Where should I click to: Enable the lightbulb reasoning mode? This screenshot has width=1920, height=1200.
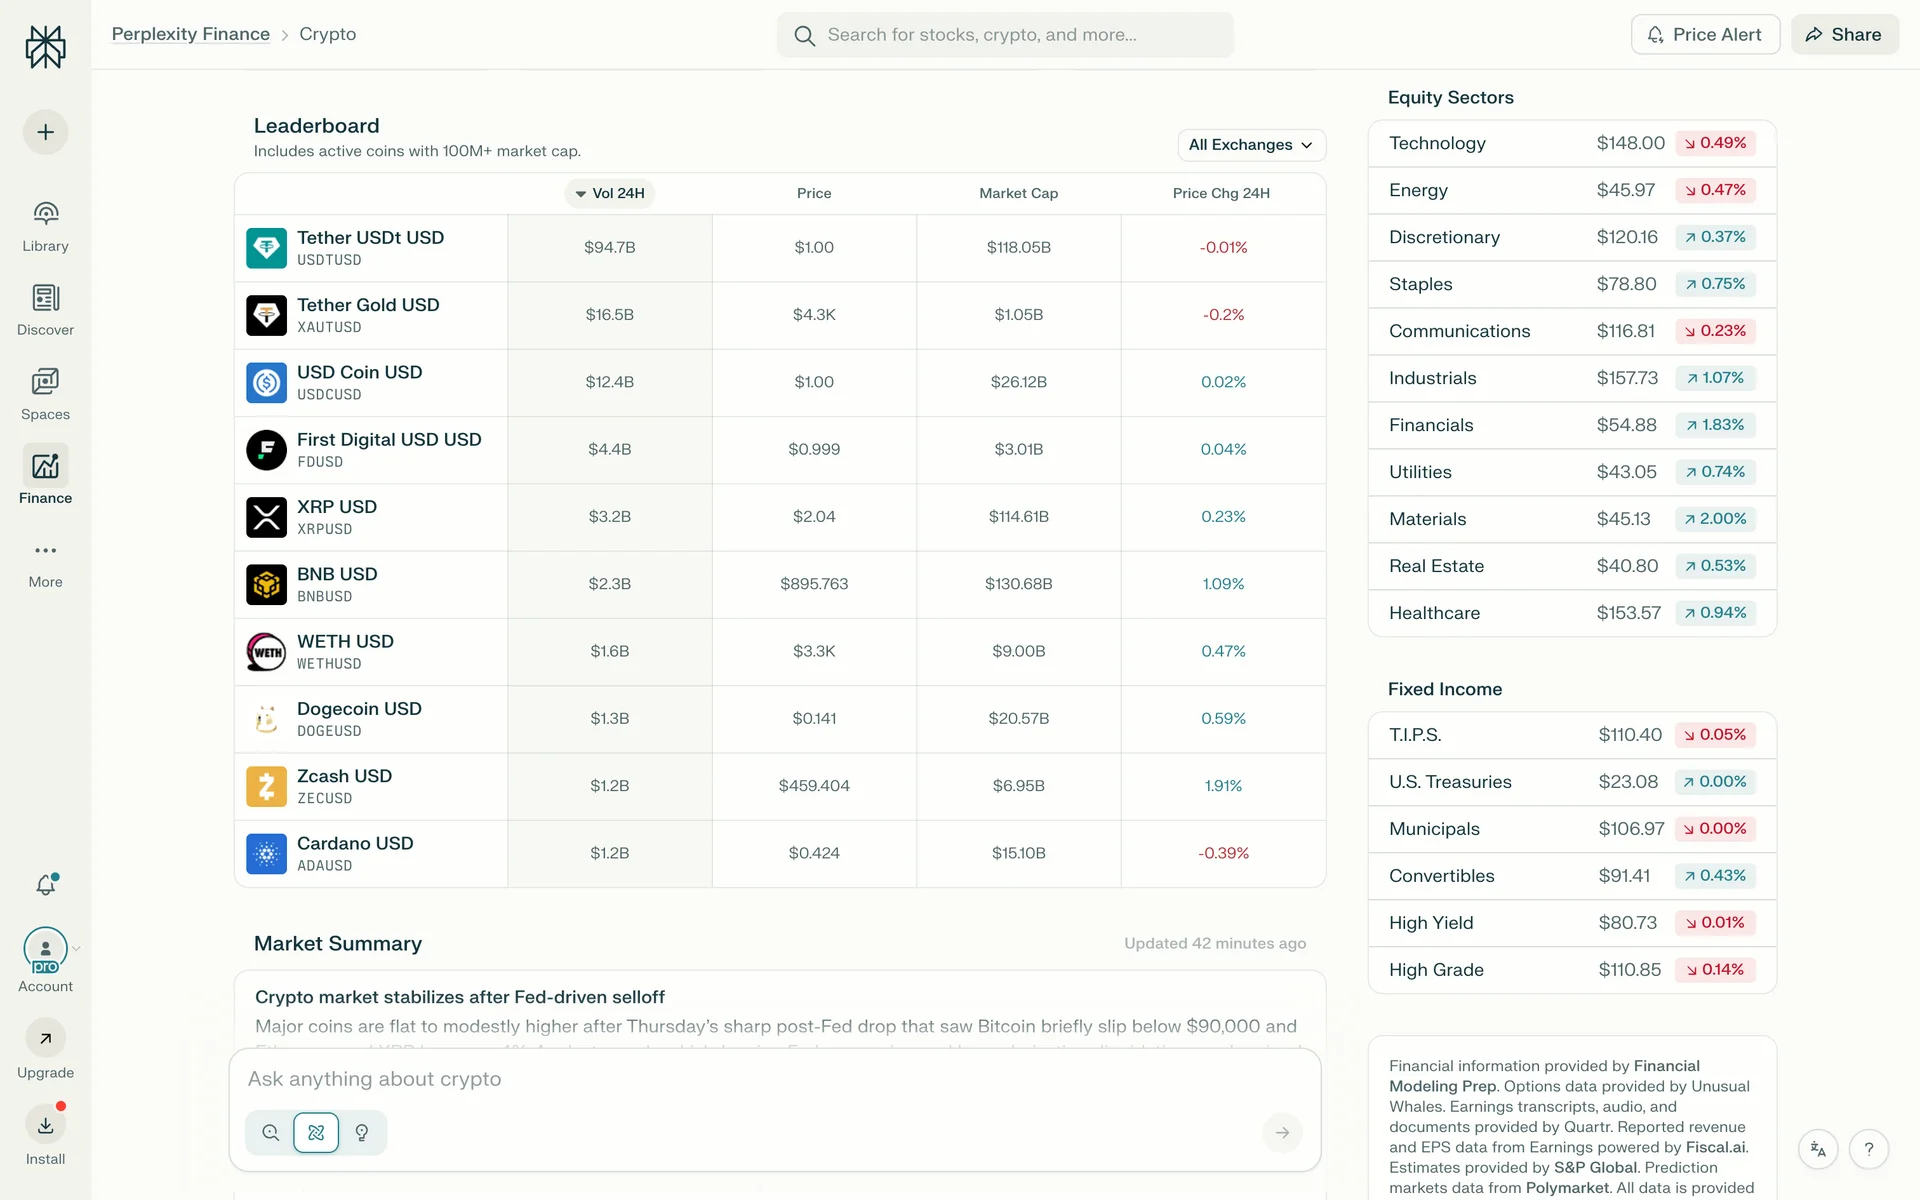[362, 1133]
